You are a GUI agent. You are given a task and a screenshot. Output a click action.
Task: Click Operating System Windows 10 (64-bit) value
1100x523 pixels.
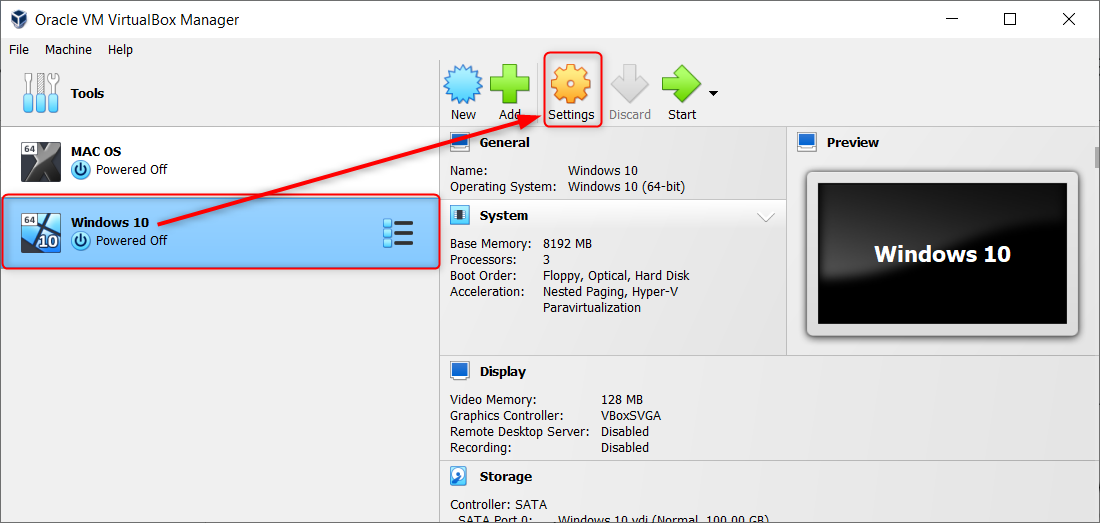pos(626,187)
